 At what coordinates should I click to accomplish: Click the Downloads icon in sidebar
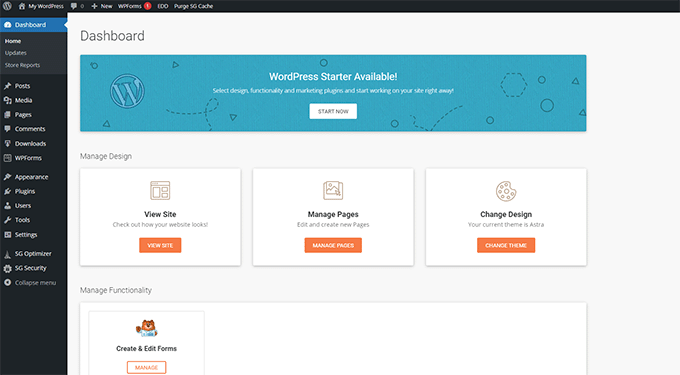(7, 143)
